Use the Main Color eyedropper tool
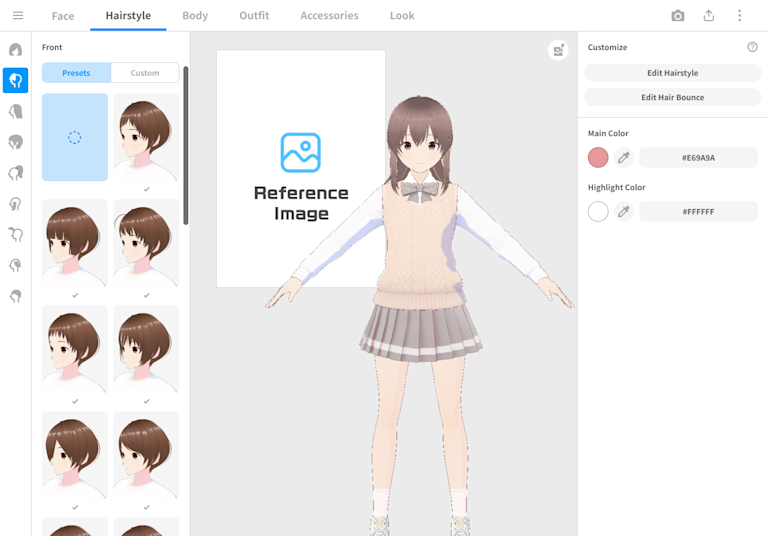Image resolution: width=768 pixels, height=536 pixels. coord(624,158)
